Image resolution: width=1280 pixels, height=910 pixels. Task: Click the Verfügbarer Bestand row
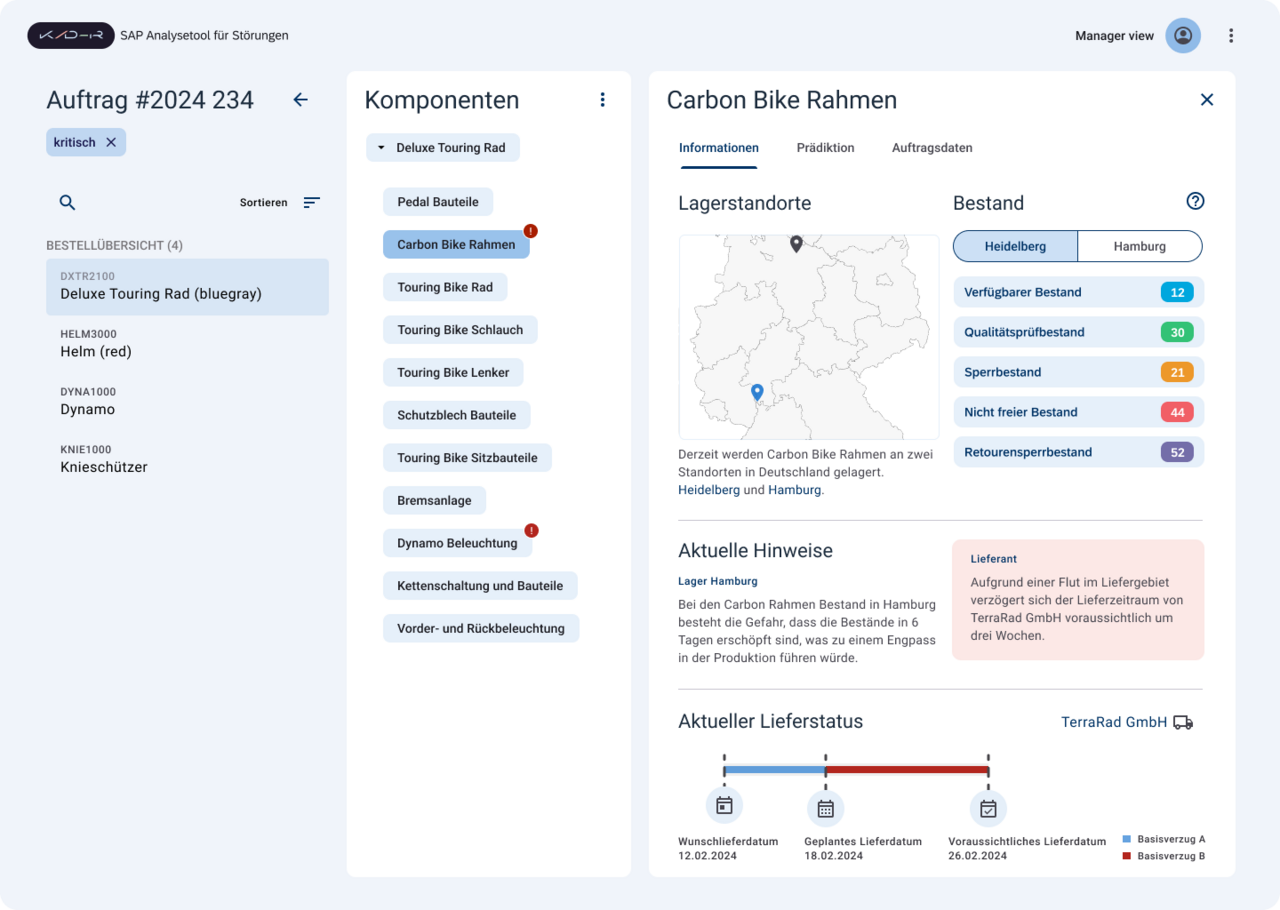pos(1078,292)
